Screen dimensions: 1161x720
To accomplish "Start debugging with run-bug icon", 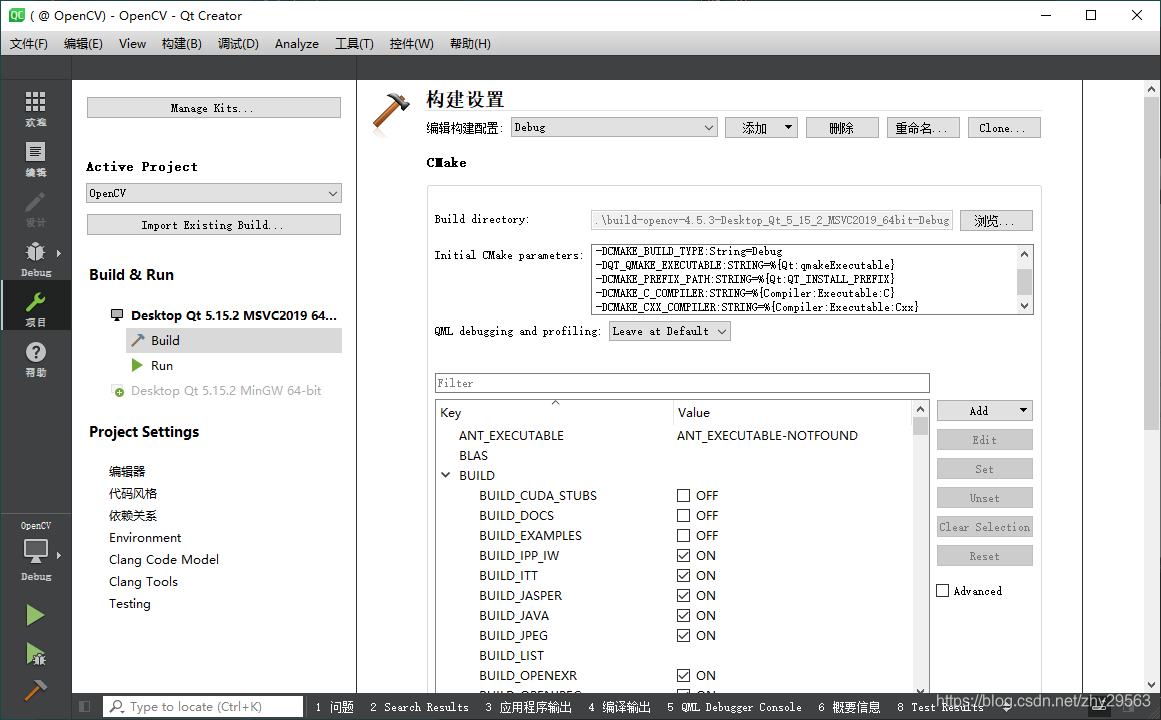I will point(35,654).
